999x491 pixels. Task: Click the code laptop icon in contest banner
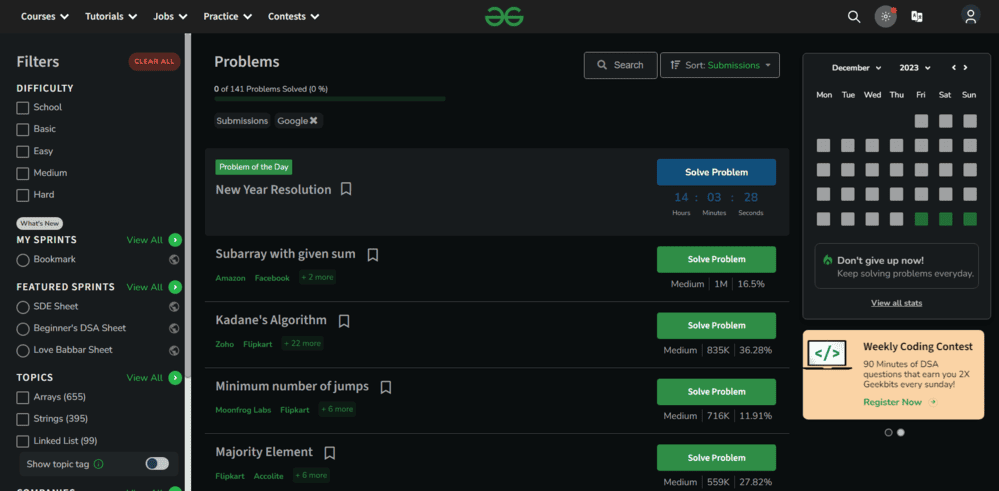827,355
